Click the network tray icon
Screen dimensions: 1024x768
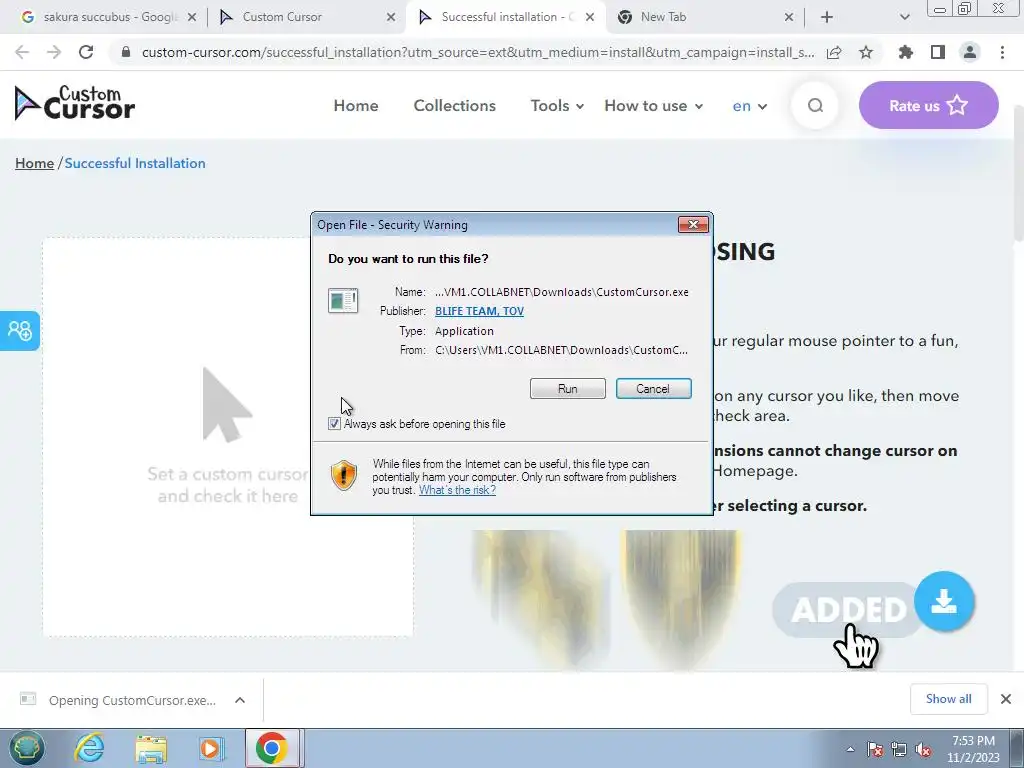click(x=899, y=749)
